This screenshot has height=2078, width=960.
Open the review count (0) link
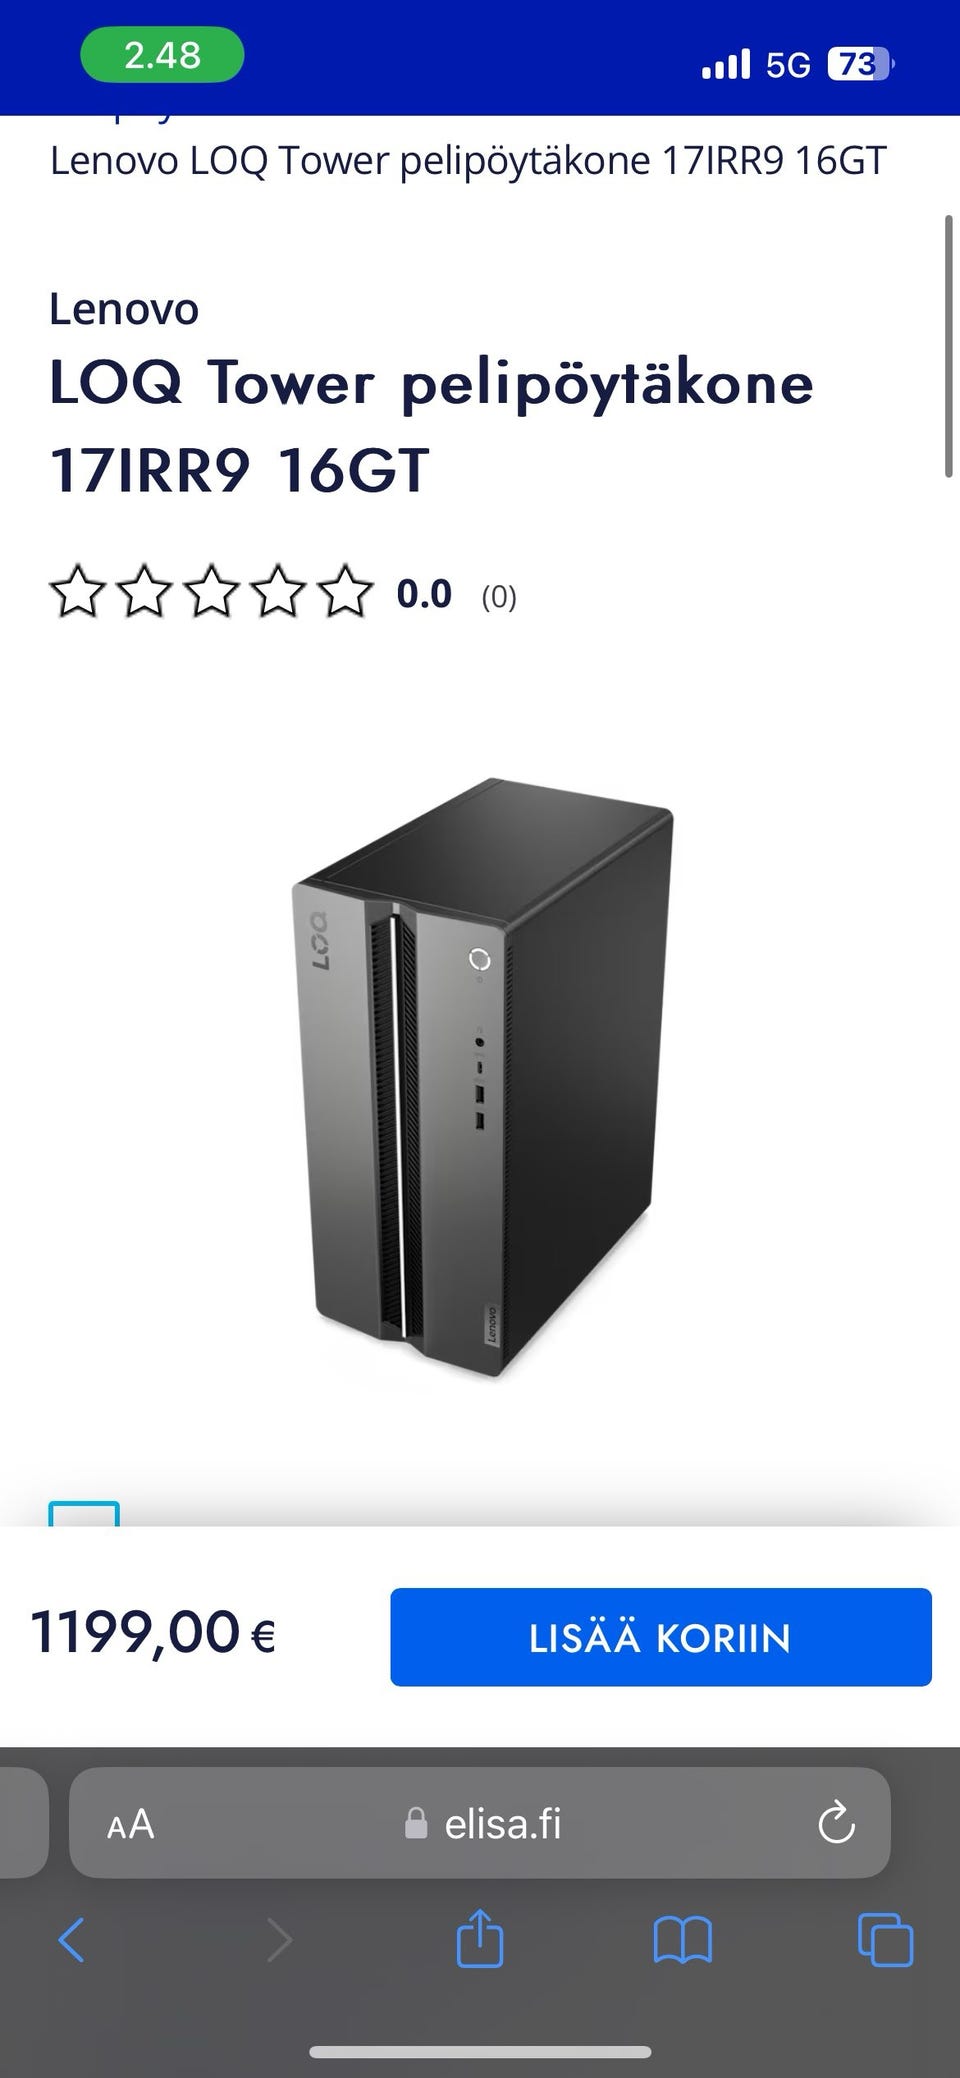499,597
